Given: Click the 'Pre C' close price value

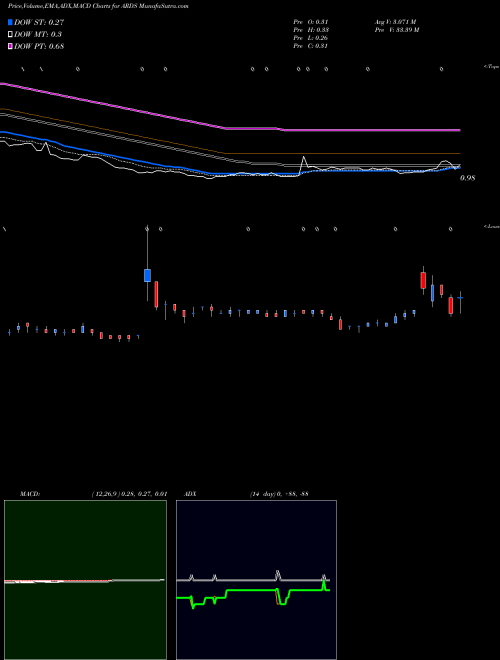Looking at the screenshot, I should click(x=310, y=46).
